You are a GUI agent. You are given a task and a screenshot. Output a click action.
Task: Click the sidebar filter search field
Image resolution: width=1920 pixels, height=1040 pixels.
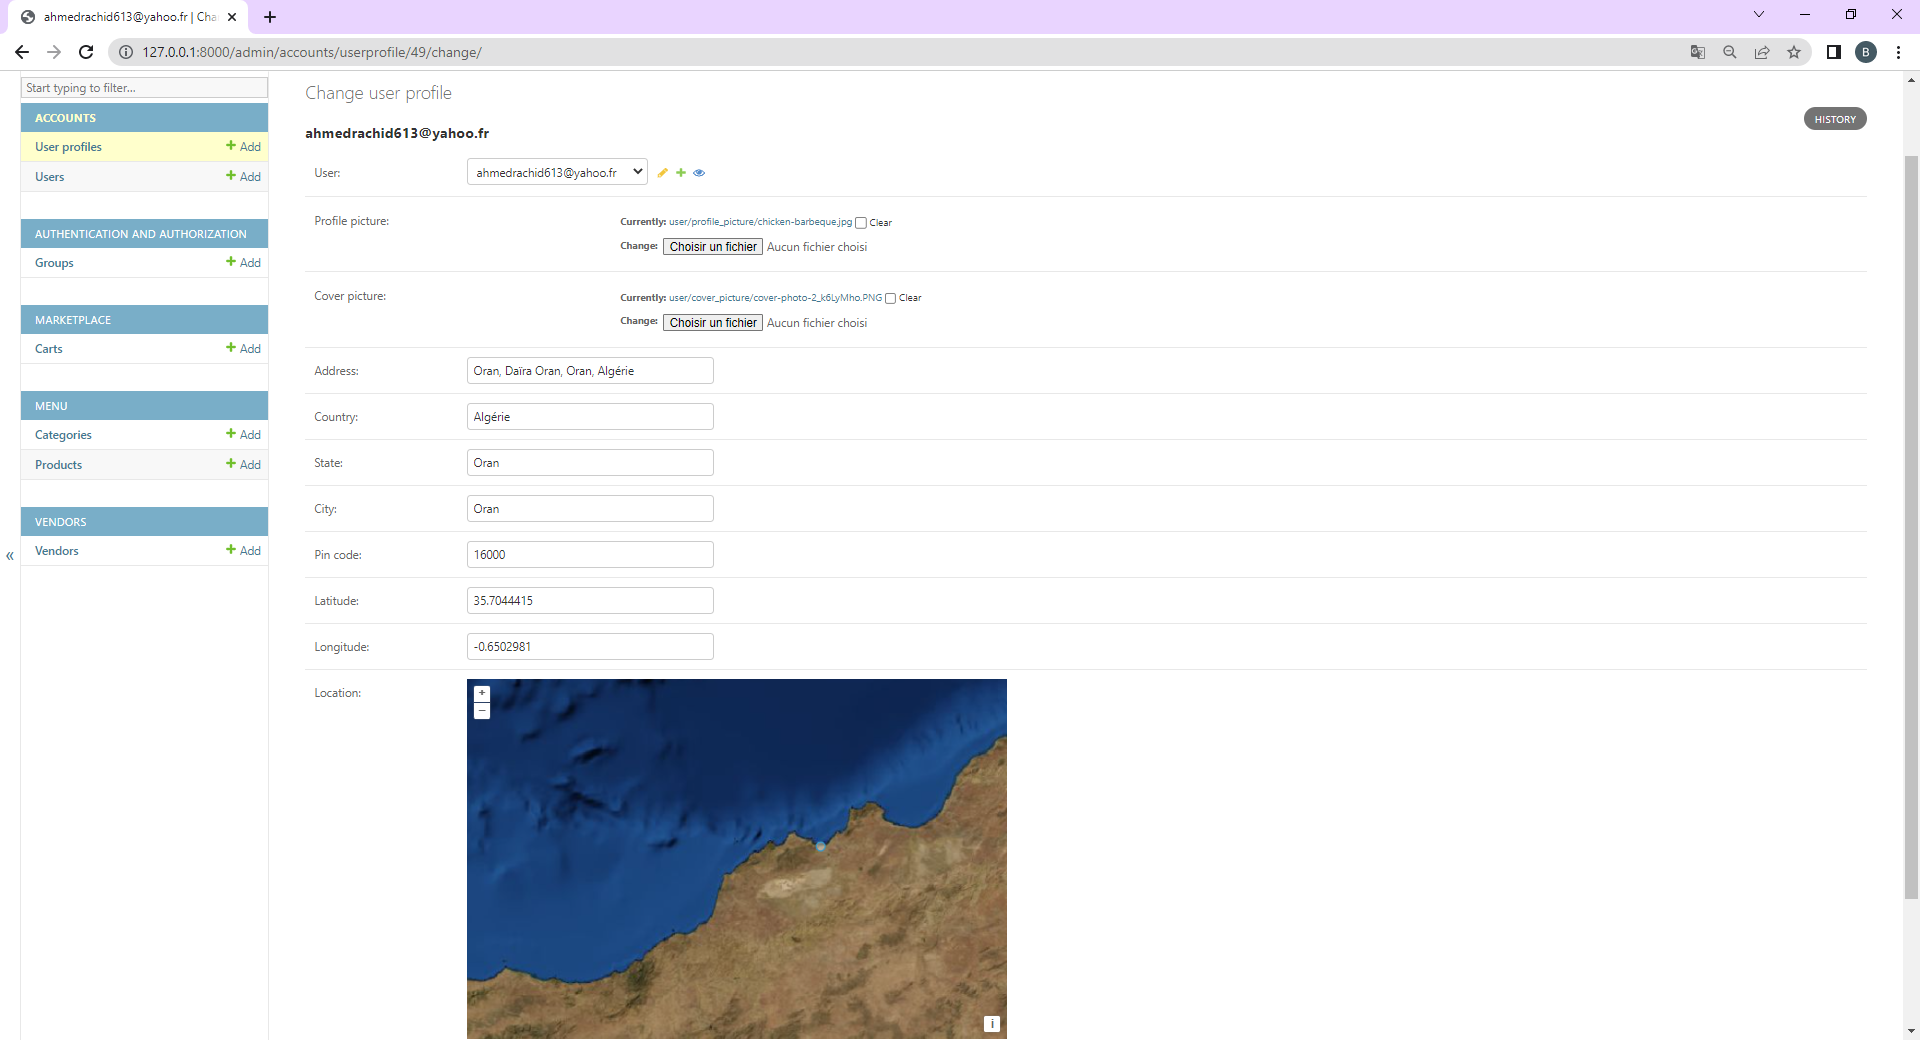[144, 88]
